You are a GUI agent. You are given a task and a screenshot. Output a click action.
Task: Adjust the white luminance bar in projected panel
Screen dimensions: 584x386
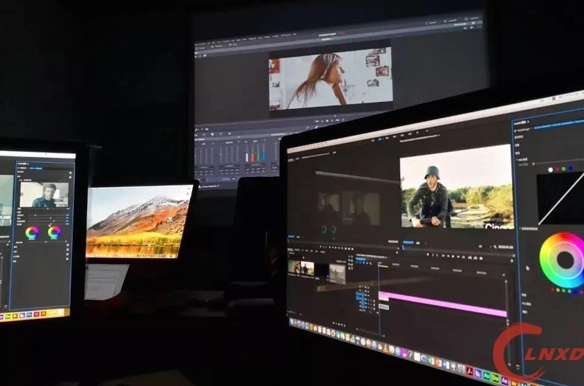[x=246, y=158]
